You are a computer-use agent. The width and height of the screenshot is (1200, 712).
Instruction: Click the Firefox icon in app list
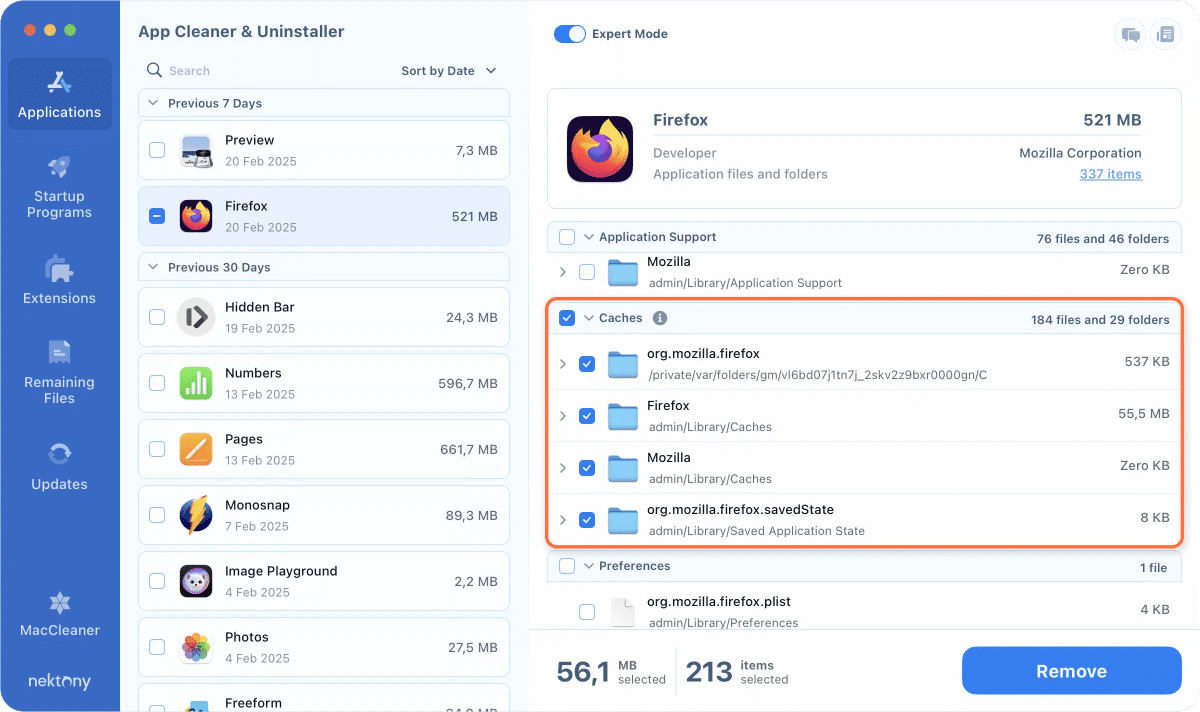196,216
